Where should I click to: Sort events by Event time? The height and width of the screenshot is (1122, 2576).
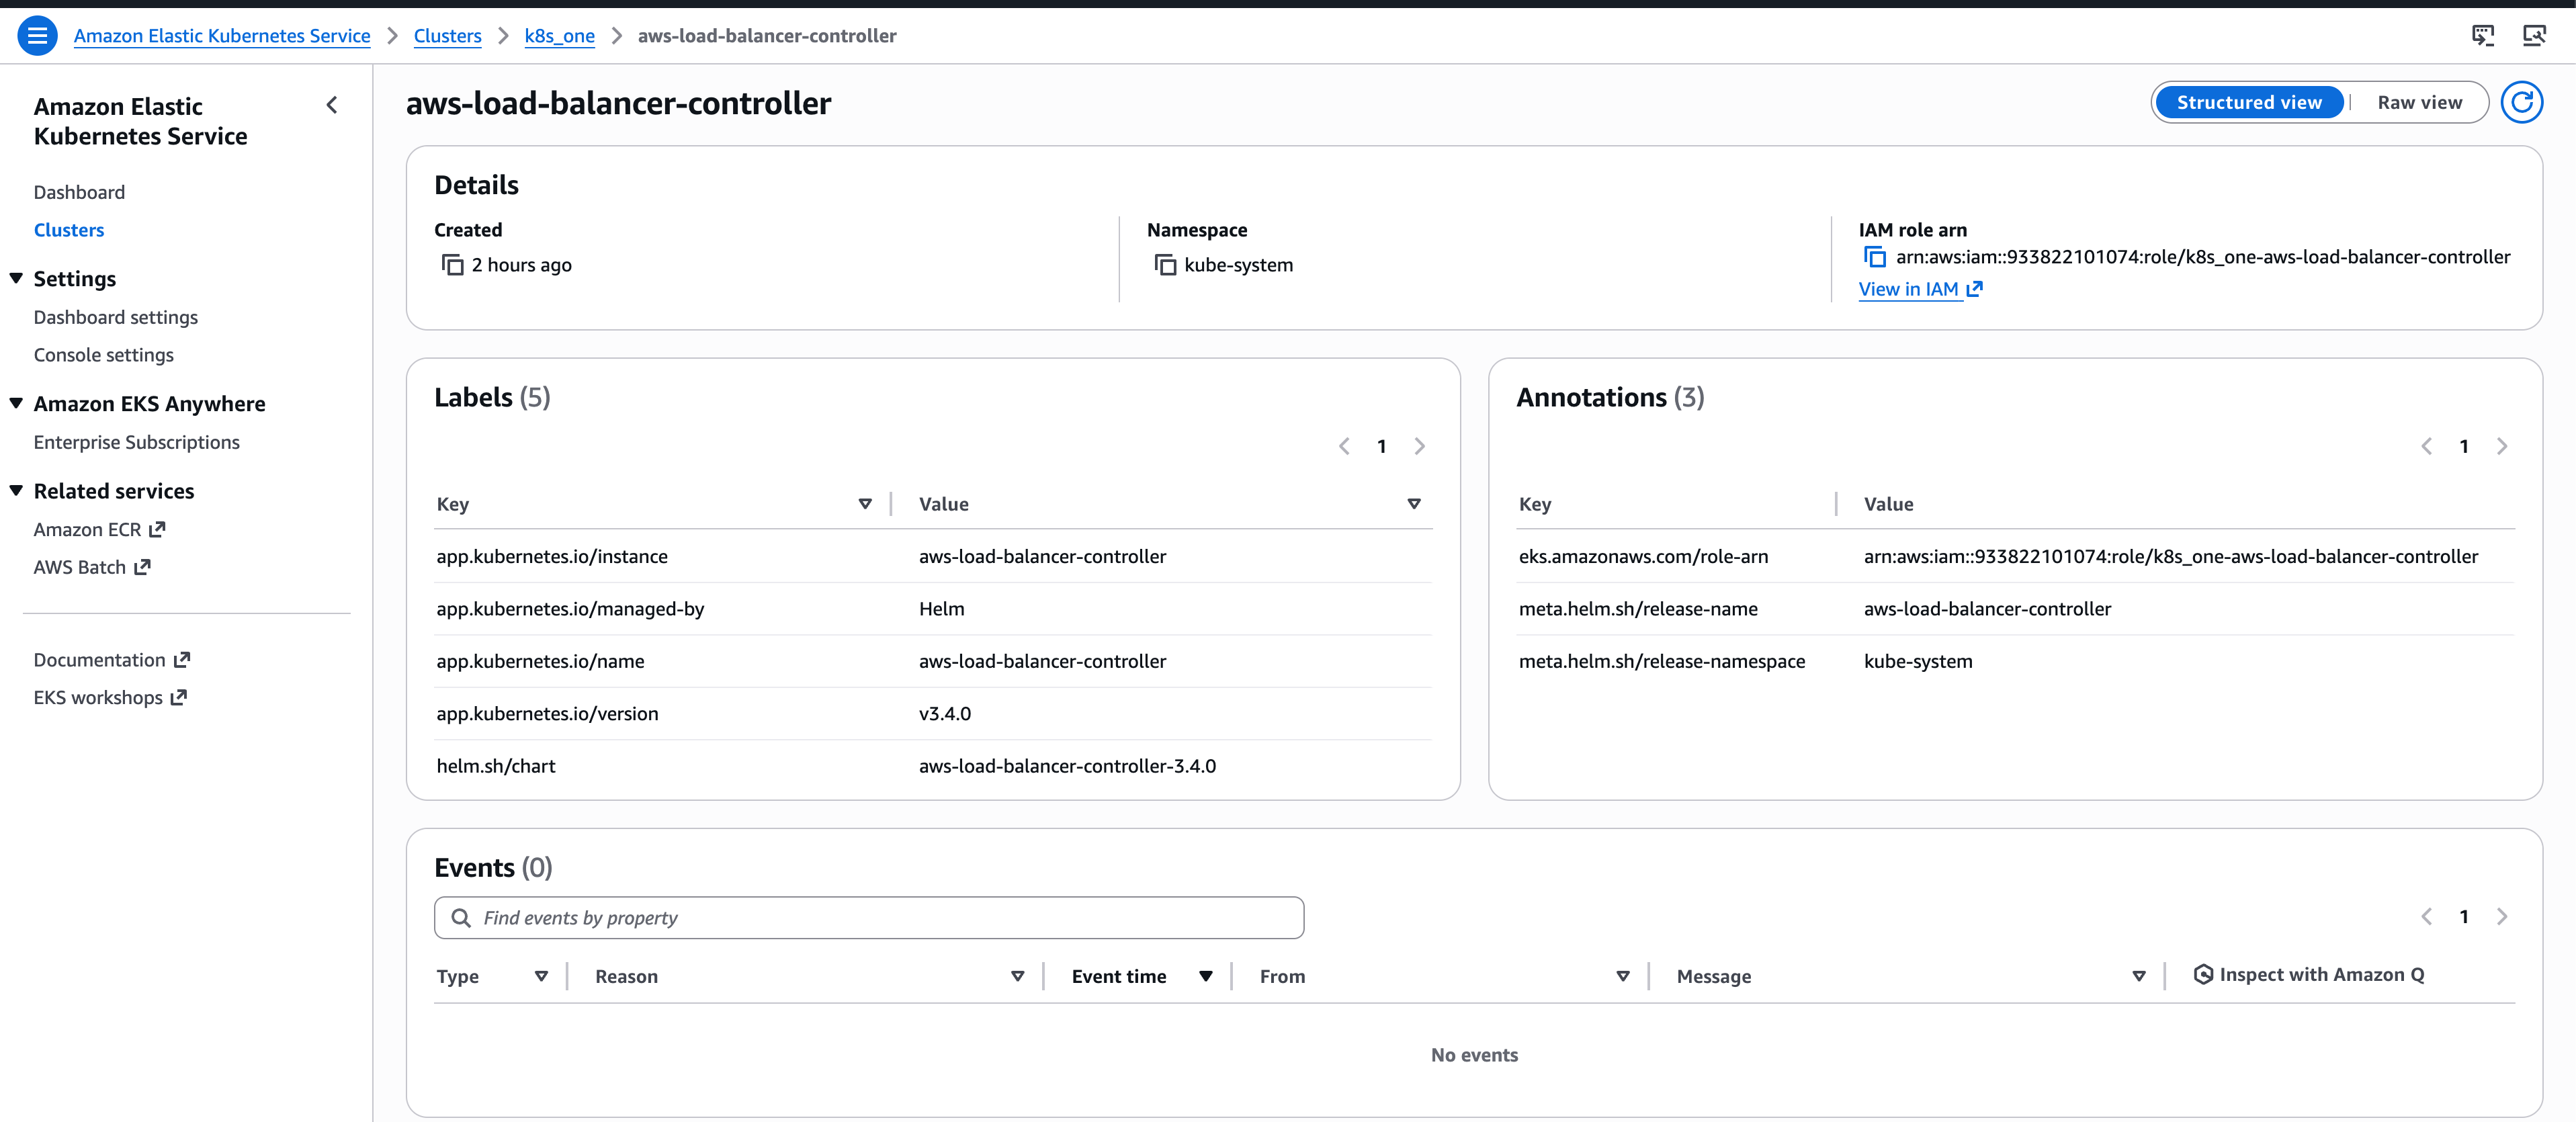[1205, 976]
